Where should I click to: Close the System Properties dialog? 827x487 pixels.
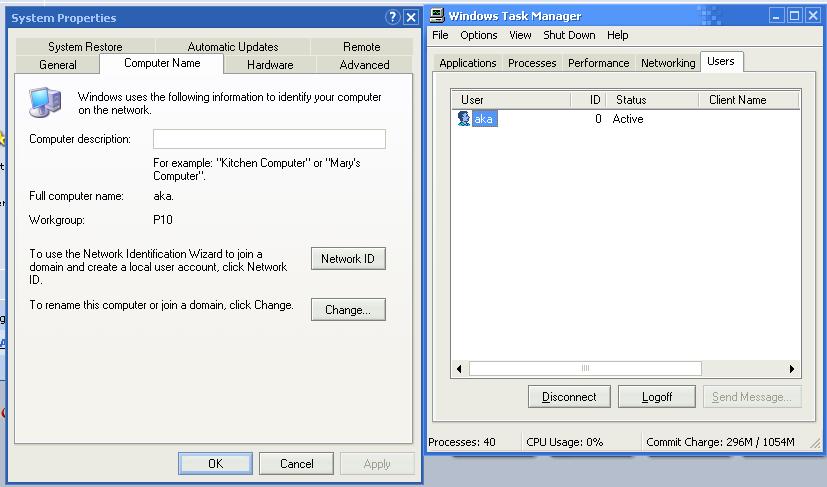pos(411,17)
